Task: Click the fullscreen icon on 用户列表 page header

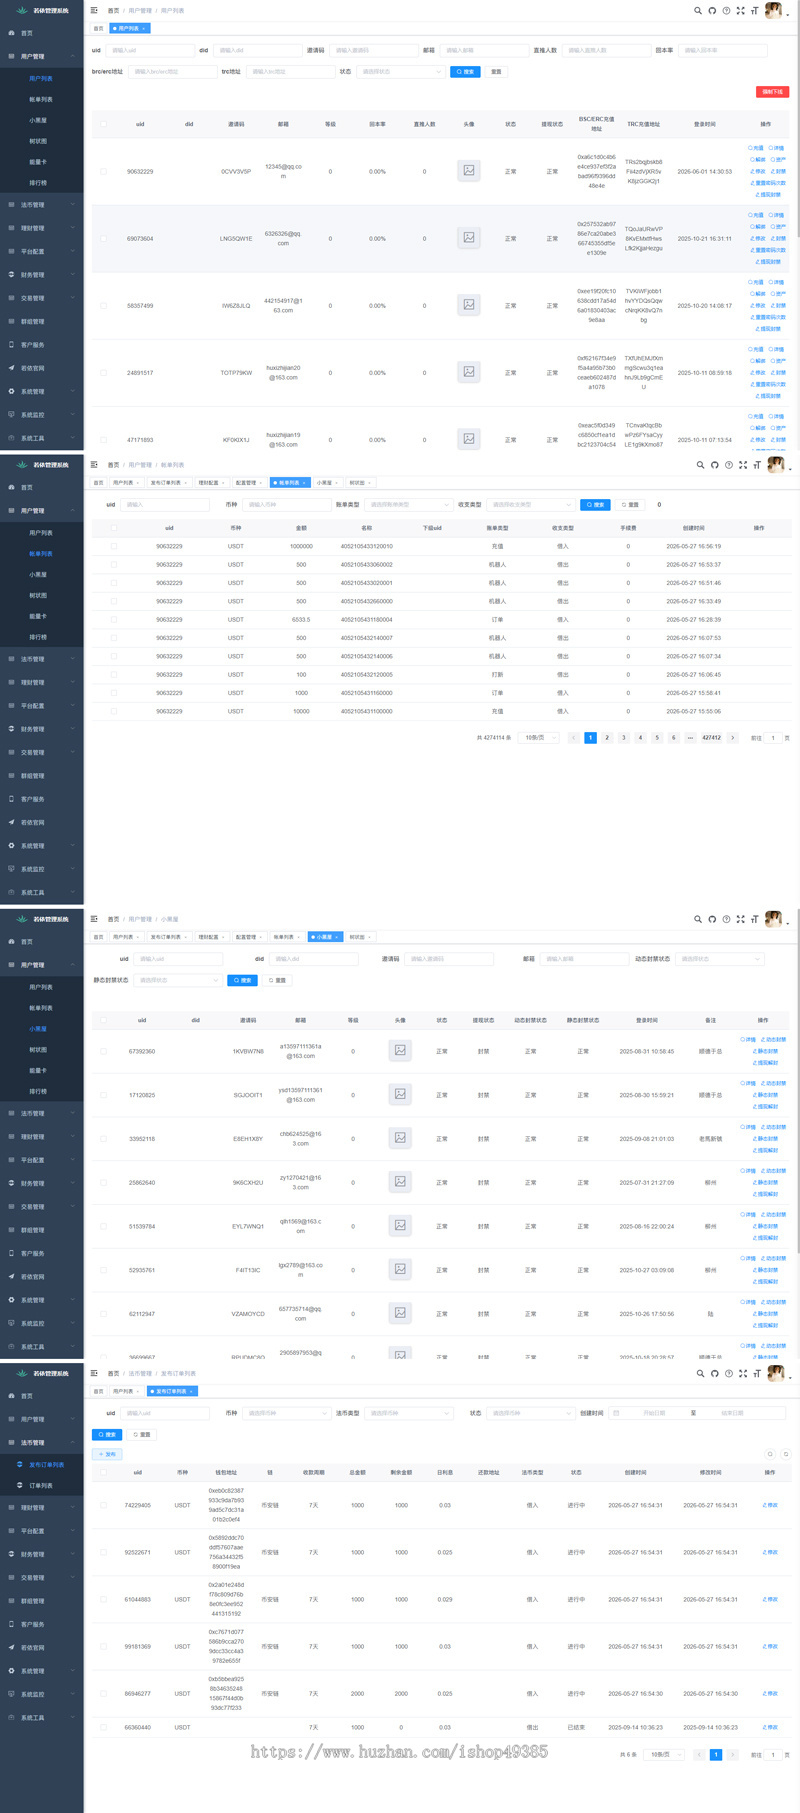Action: click(x=741, y=11)
